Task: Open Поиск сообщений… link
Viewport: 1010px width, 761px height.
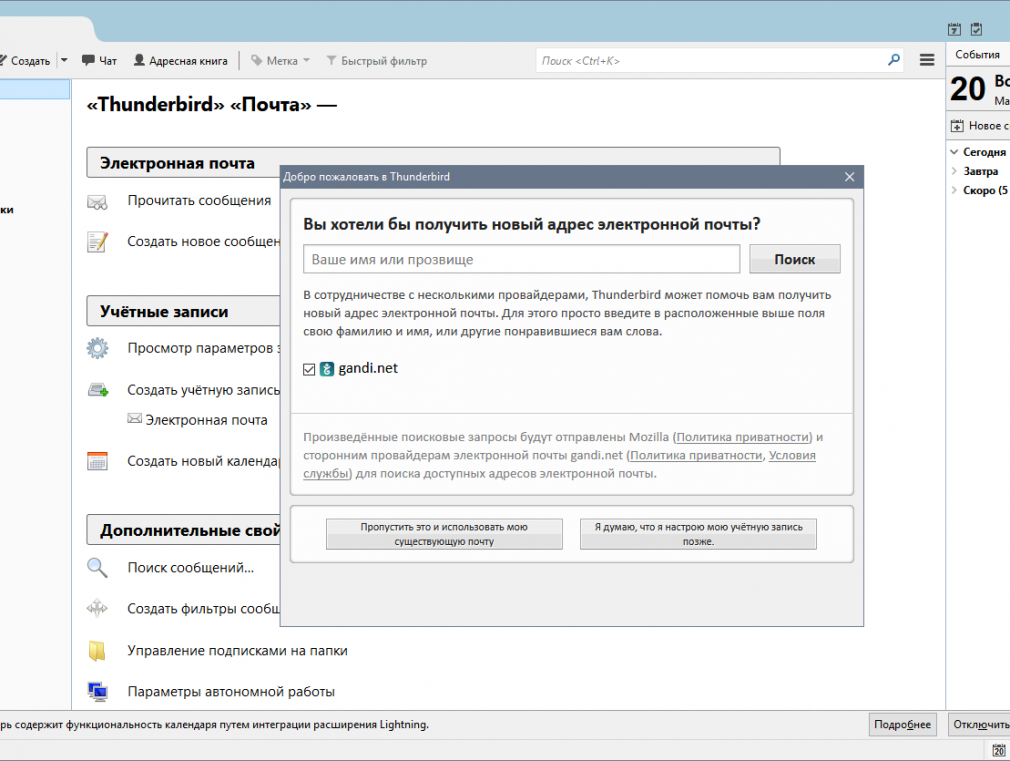Action: [x=191, y=568]
